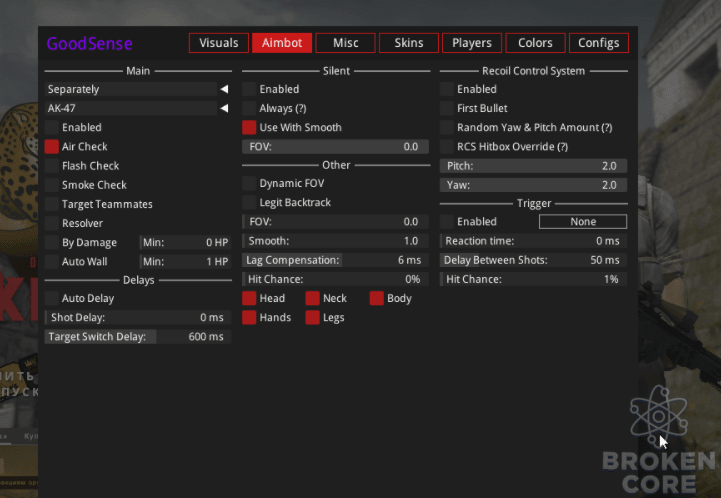Click the Lag Compensation slider
721x498 pixels.
point(336,260)
